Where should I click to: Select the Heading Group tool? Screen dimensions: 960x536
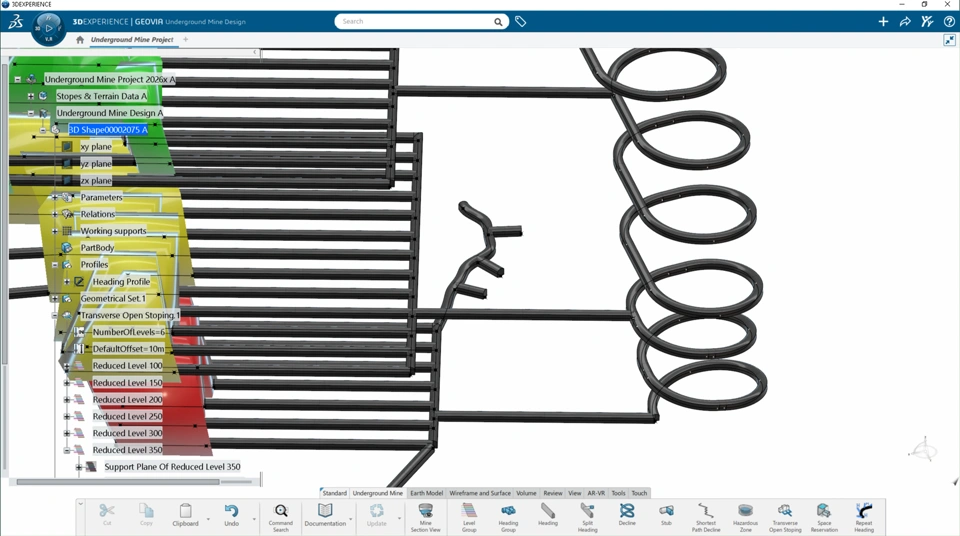508,511
